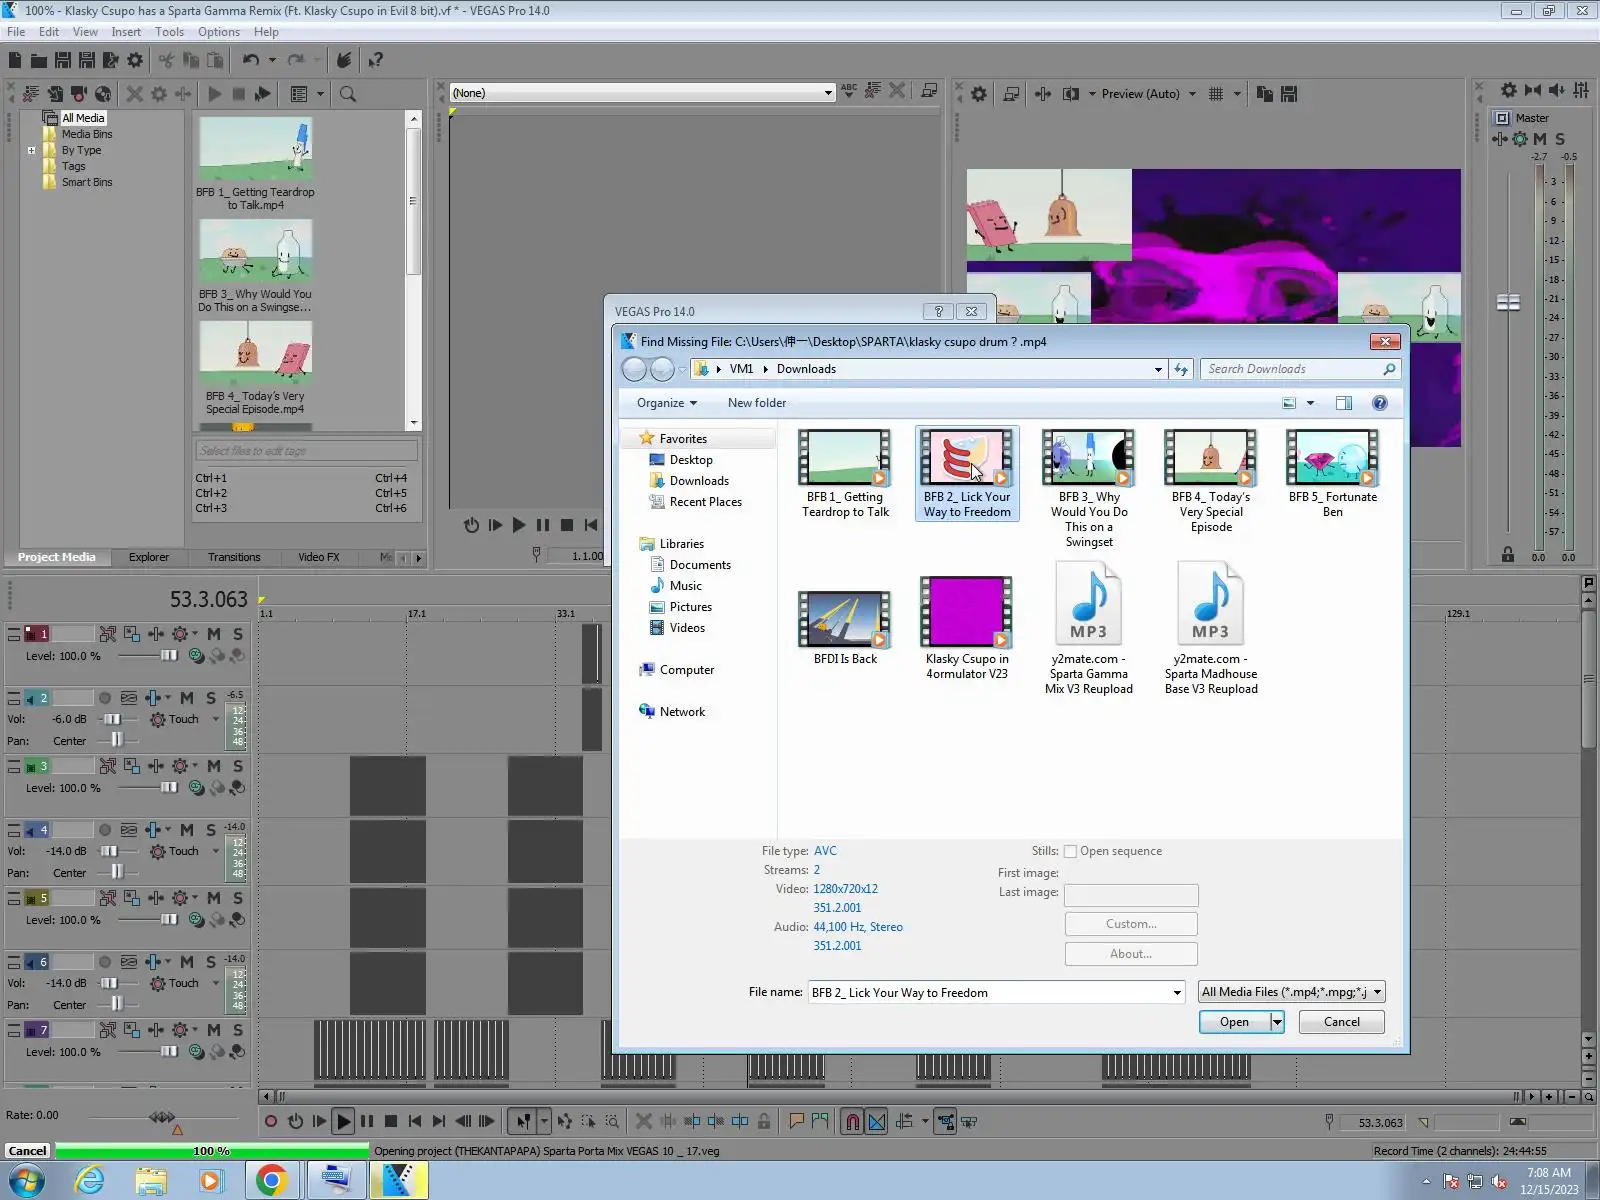
Task: Click the help icon in the file dialog
Action: point(1380,403)
